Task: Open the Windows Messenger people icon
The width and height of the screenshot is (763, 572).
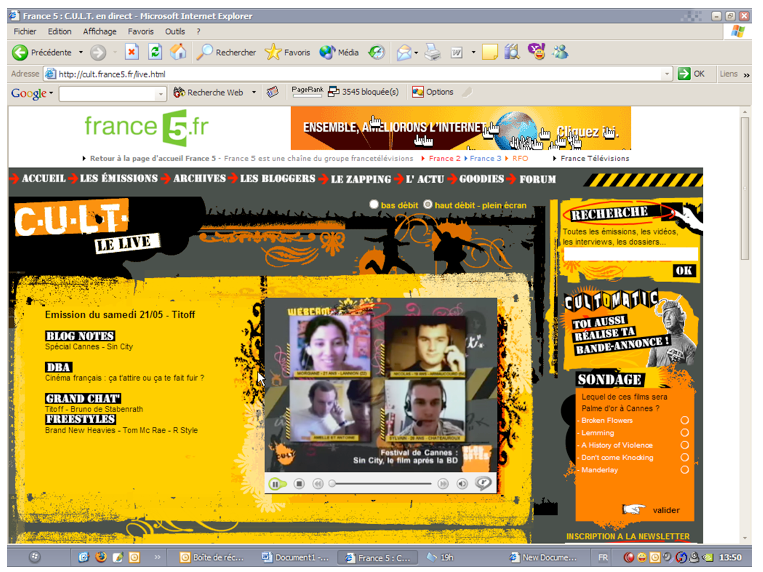Action: click(560, 52)
